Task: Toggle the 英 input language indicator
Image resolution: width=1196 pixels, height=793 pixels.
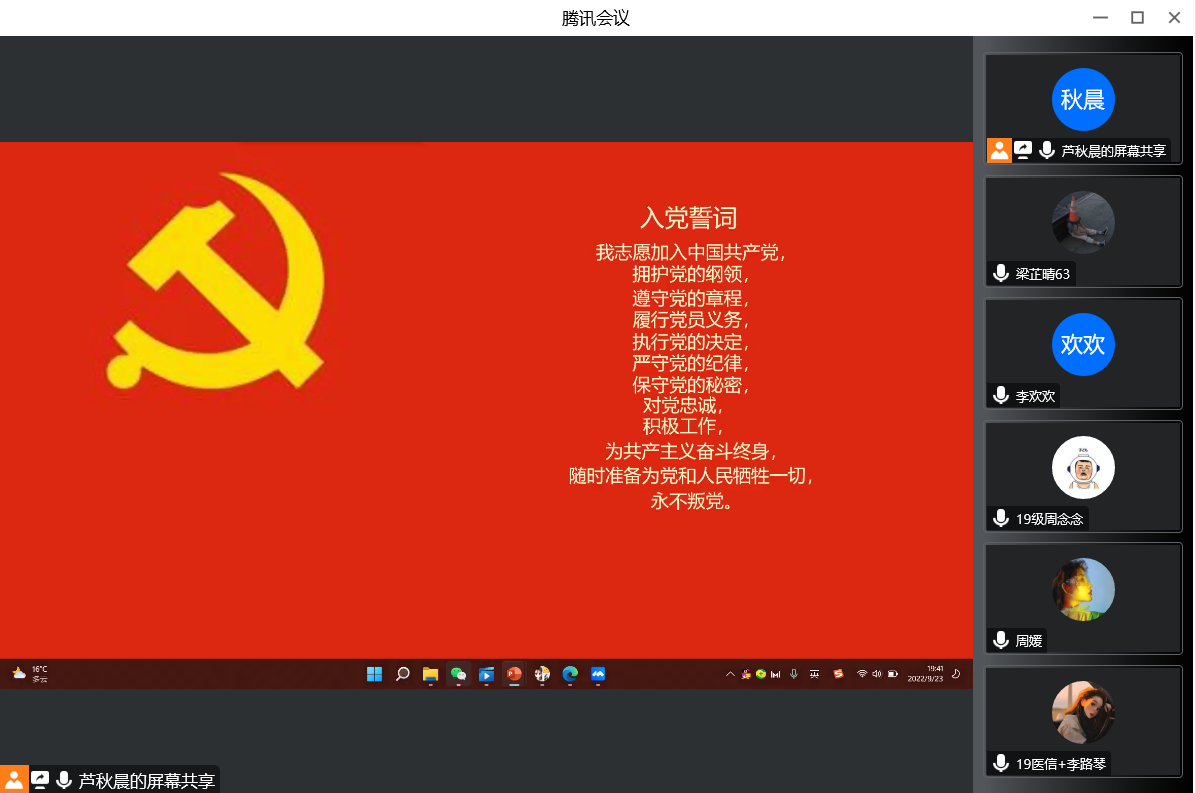Action: tap(815, 674)
